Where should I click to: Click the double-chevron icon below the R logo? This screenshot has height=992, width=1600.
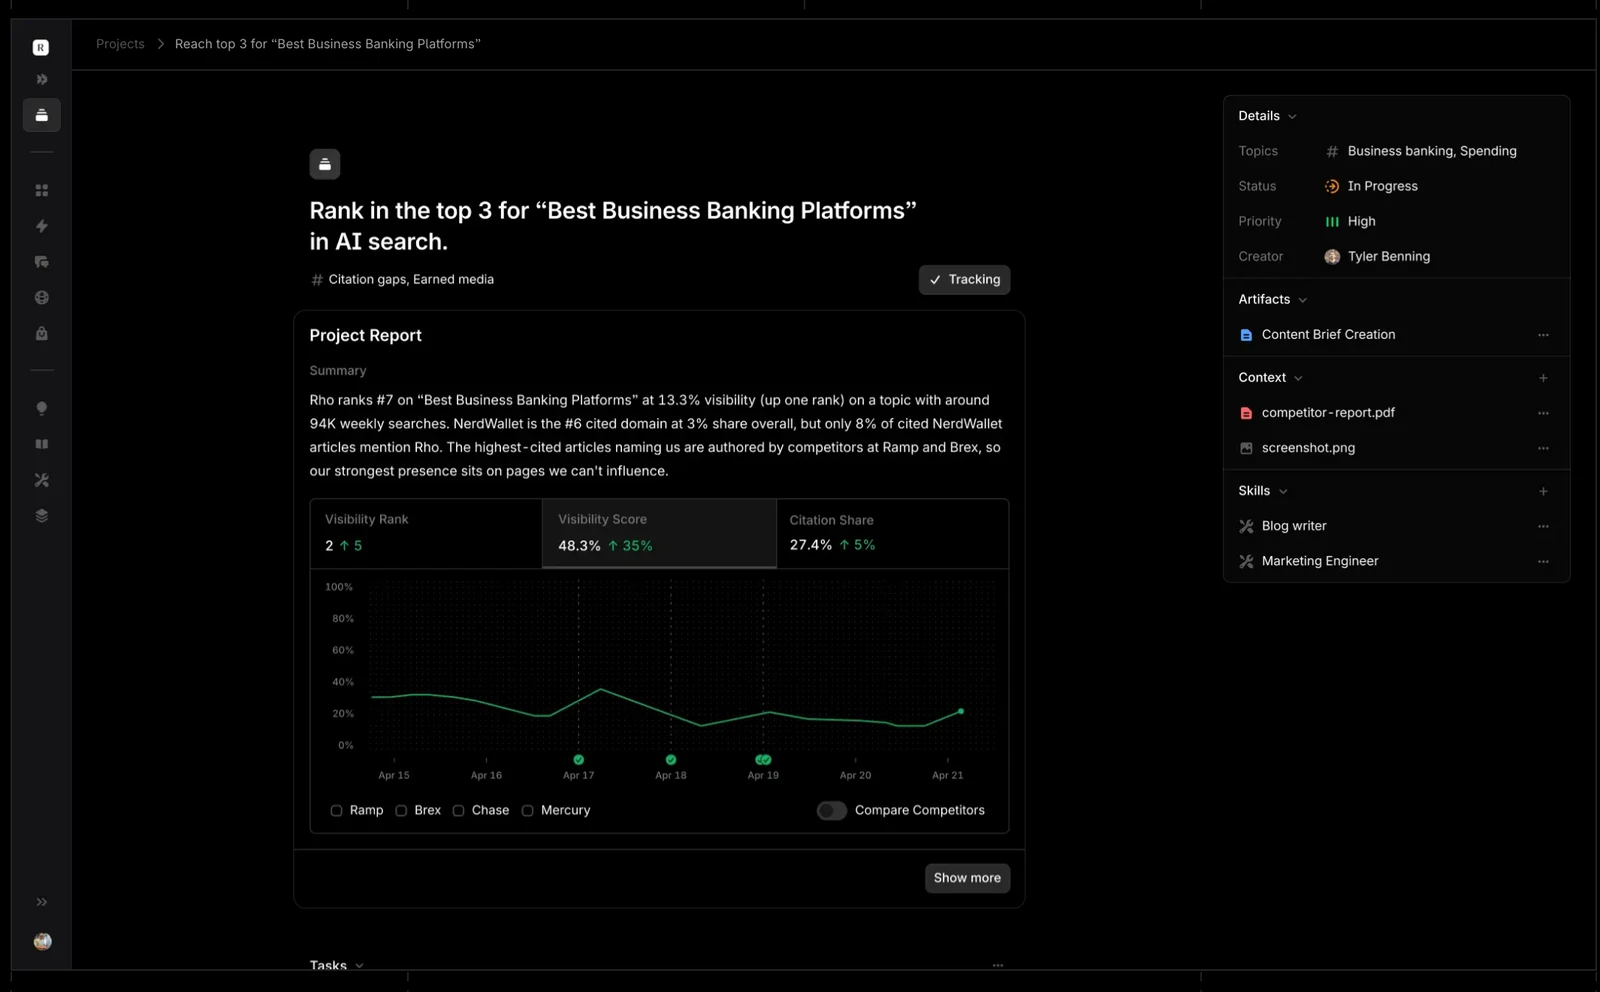coord(42,79)
